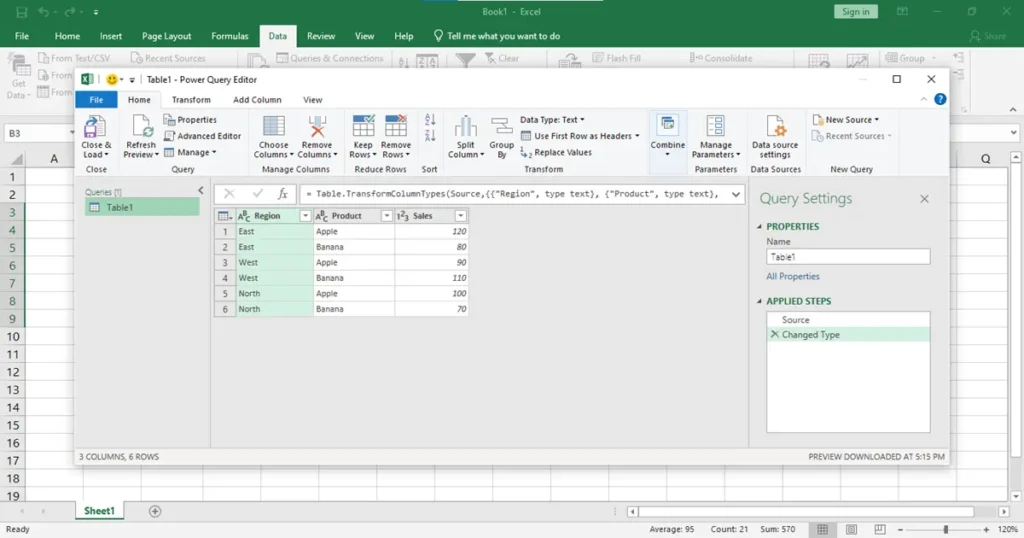Click the West cell in row 4
Screen dimensions: 1024x538
(274, 278)
